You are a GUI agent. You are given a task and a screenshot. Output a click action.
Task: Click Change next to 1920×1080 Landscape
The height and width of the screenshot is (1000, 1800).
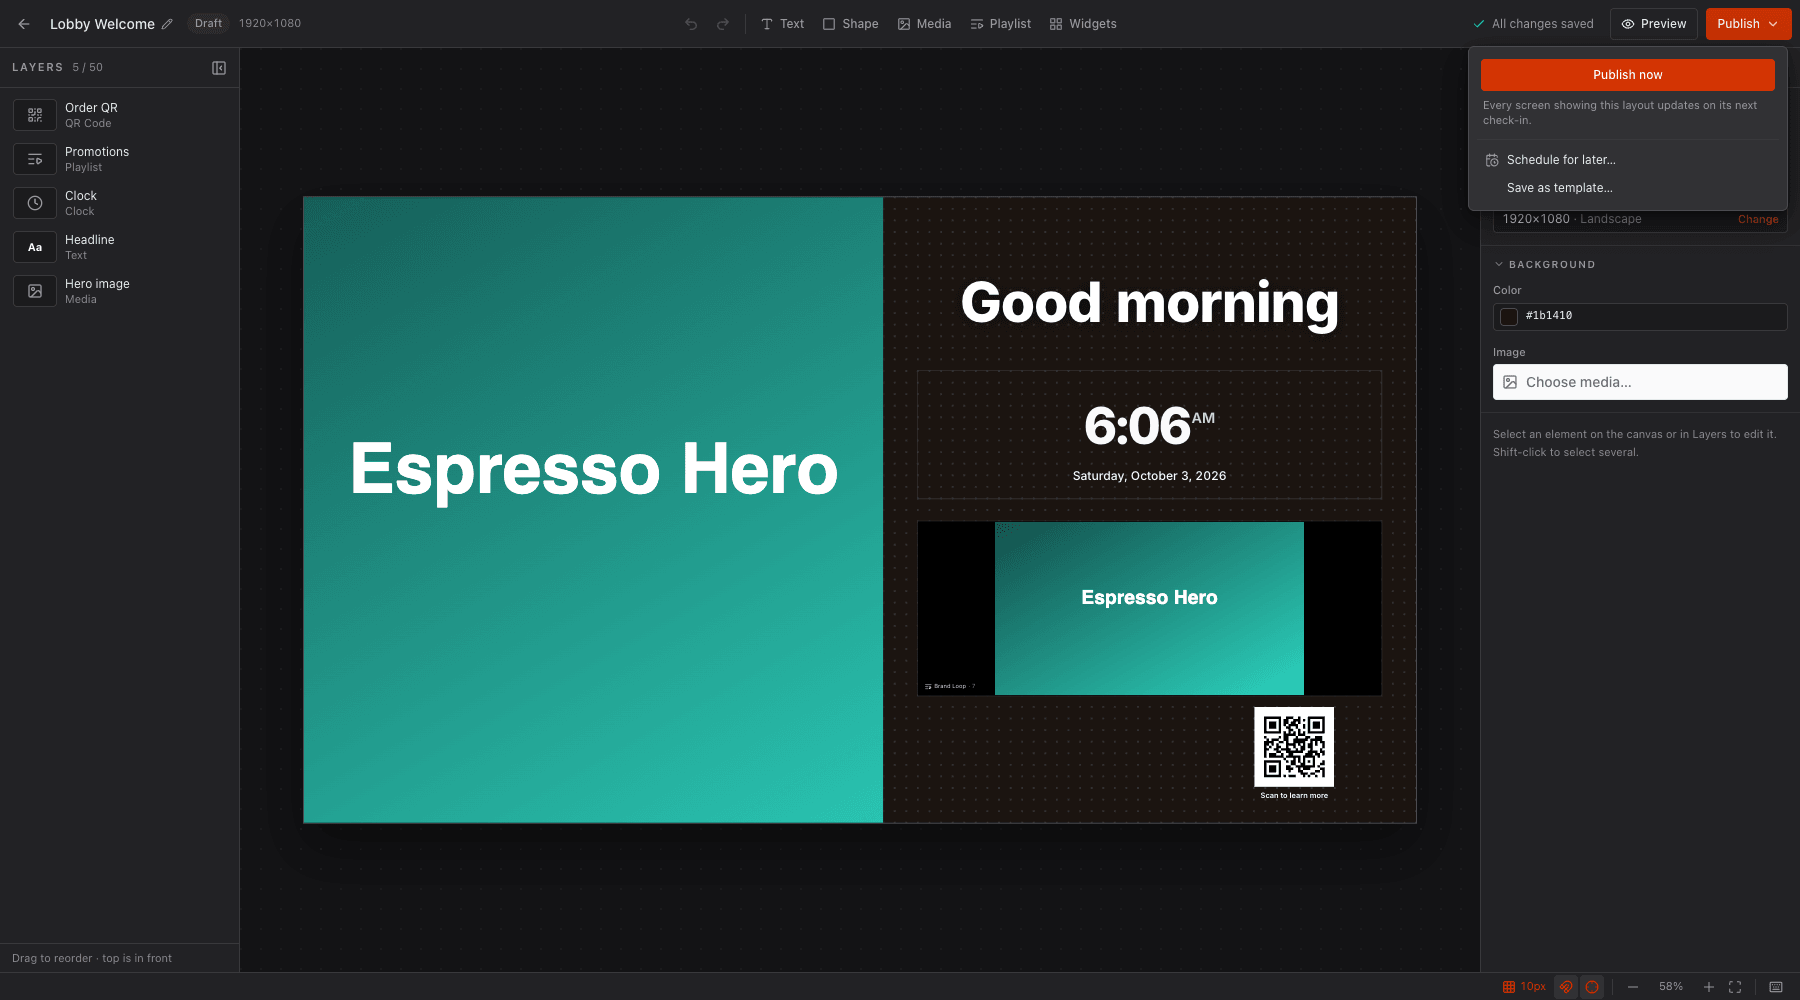click(x=1758, y=220)
